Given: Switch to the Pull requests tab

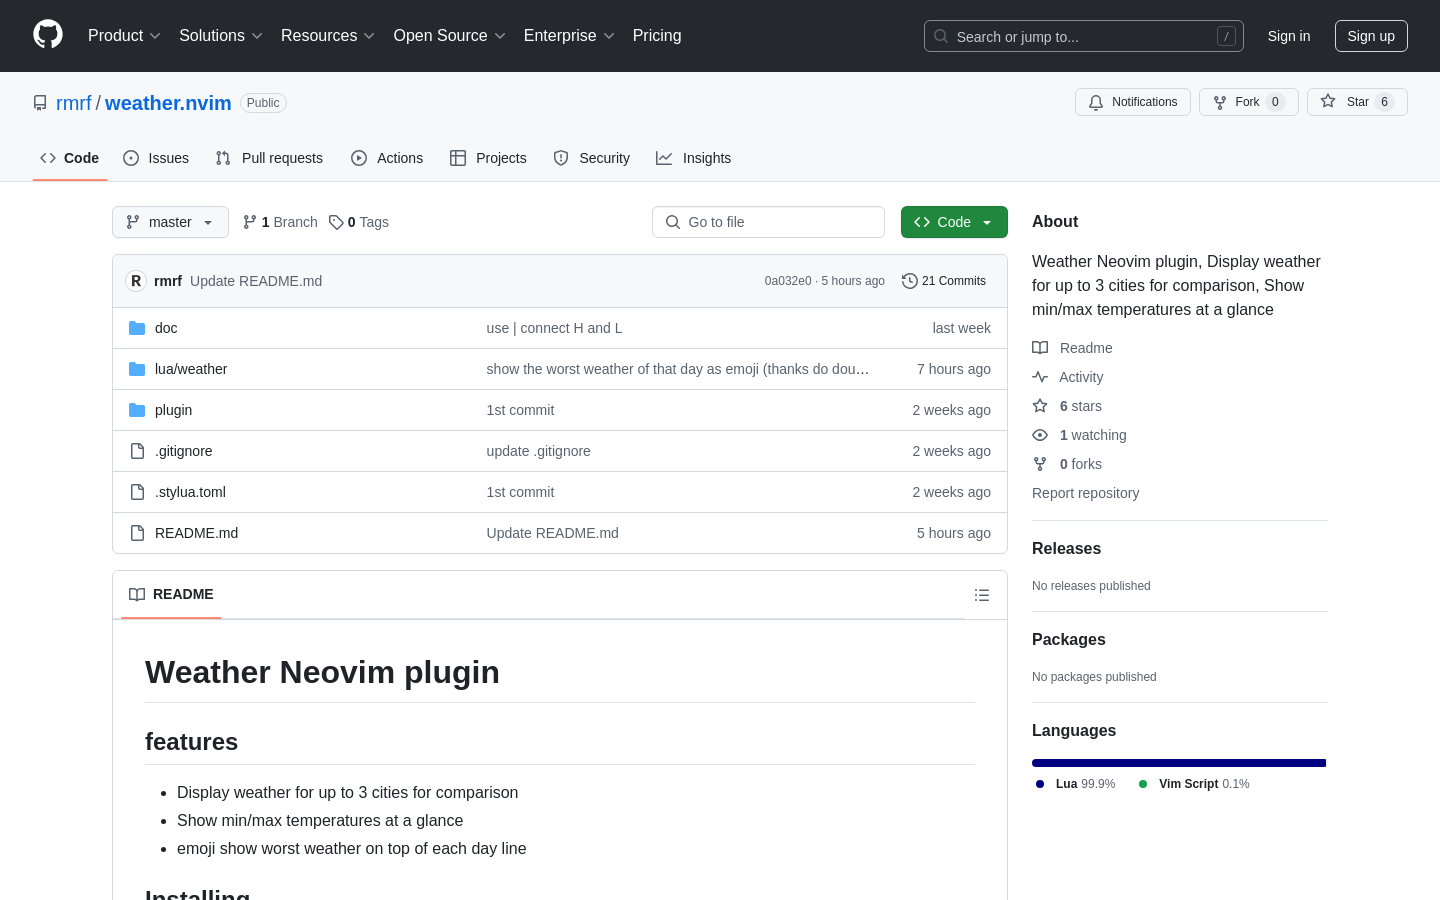Looking at the screenshot, I should 269,158.
